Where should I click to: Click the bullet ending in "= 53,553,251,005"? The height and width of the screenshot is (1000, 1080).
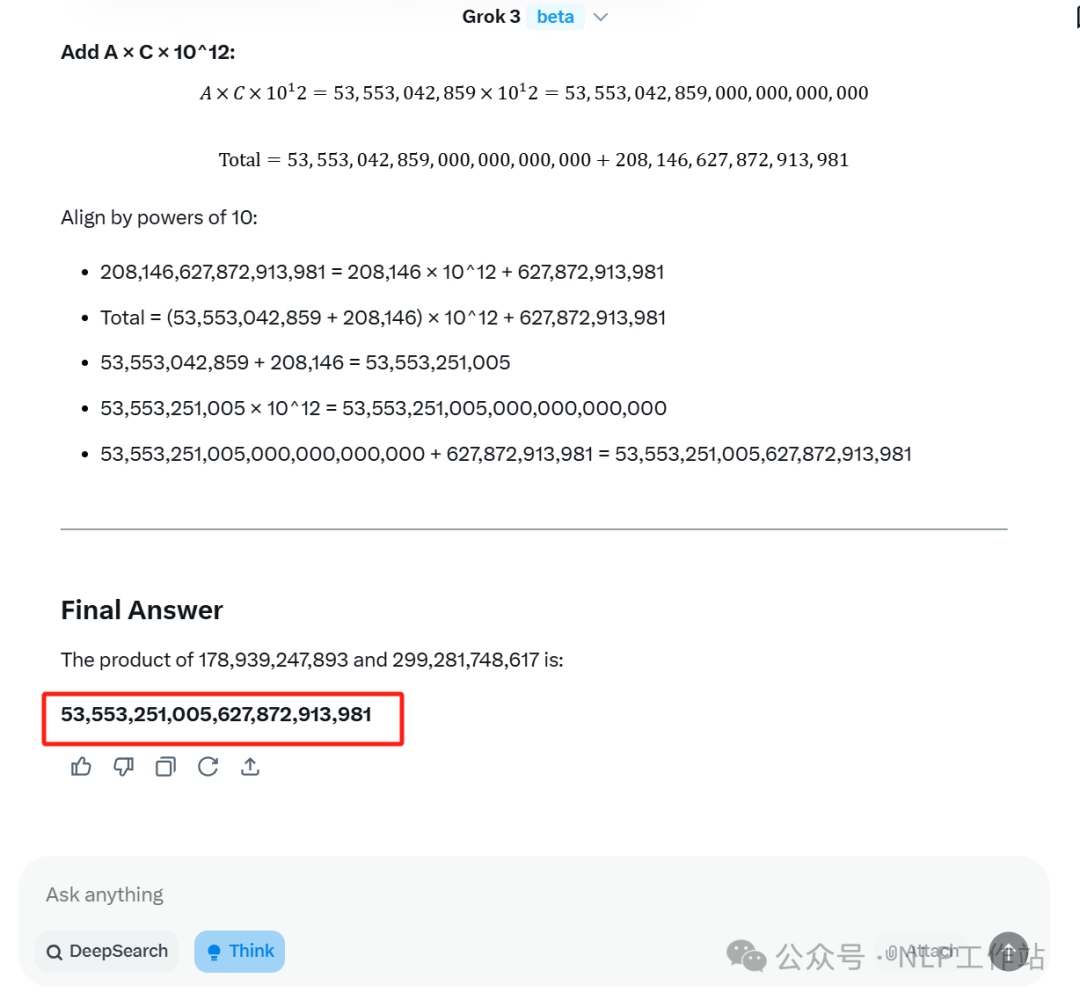[305, 362]
